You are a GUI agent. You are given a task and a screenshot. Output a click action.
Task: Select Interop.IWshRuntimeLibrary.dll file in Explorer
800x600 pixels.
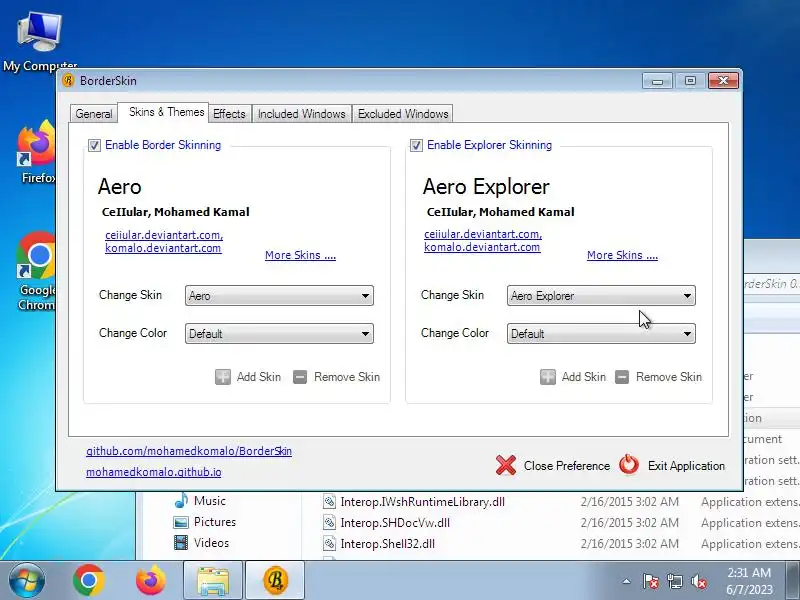click(422, 502)
